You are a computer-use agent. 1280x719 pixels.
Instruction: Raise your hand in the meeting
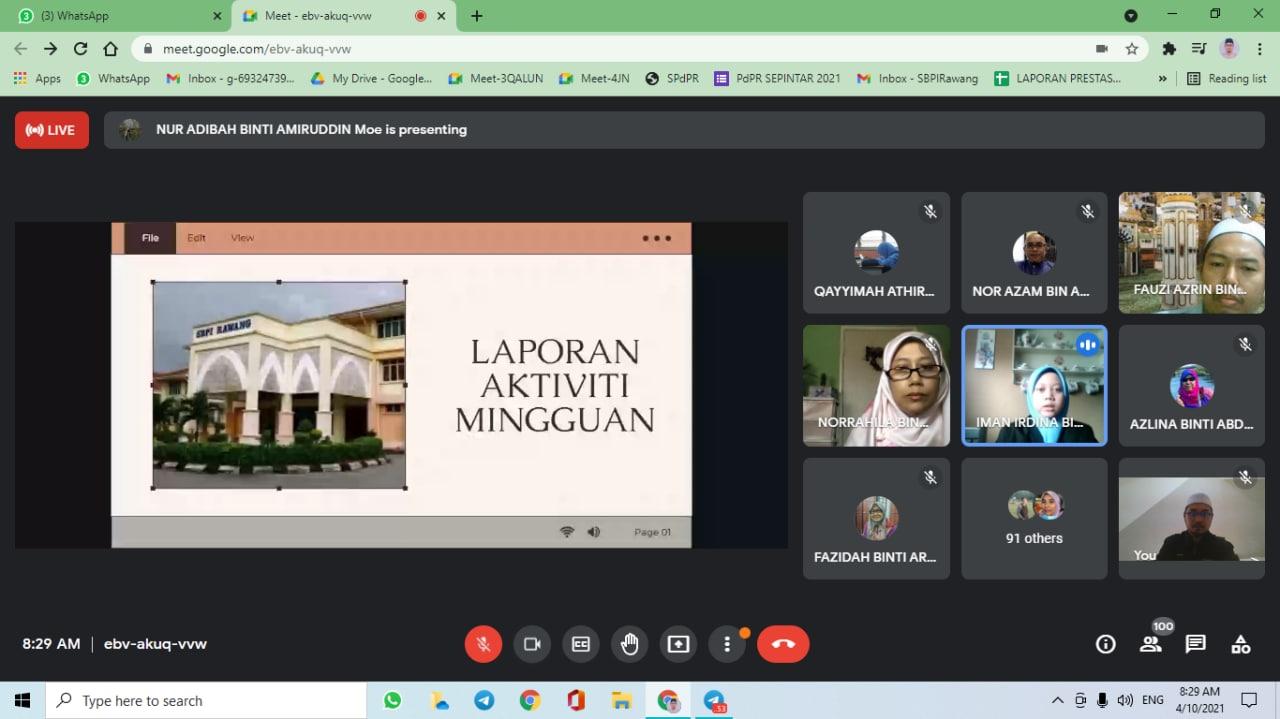[629, 644]
